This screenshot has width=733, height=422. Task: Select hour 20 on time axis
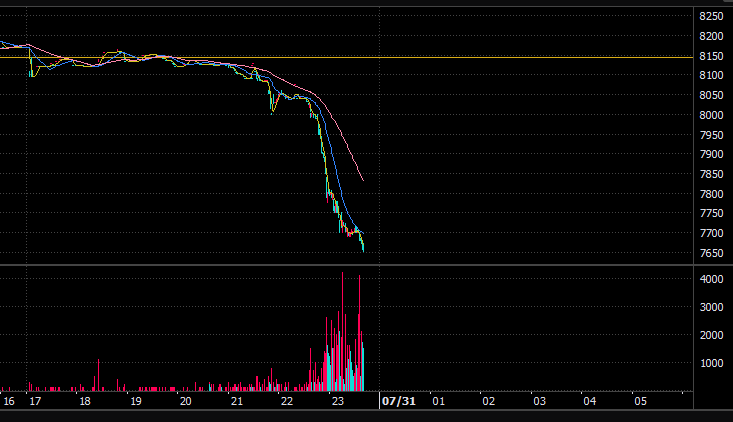click(x=186, y=401)
